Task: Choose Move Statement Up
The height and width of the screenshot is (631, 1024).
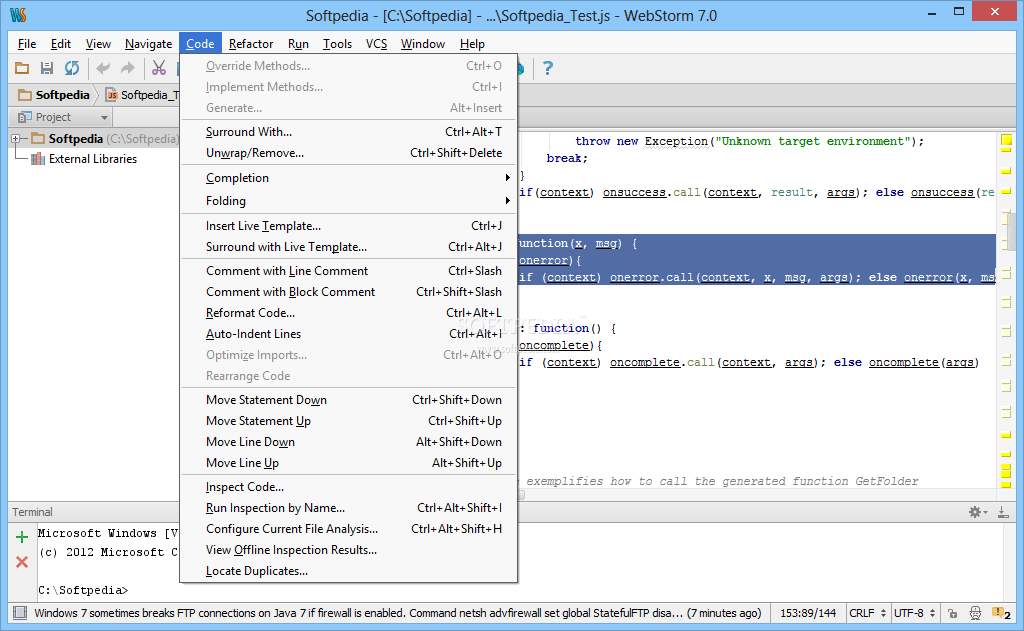Action: [x=349, y=421]
